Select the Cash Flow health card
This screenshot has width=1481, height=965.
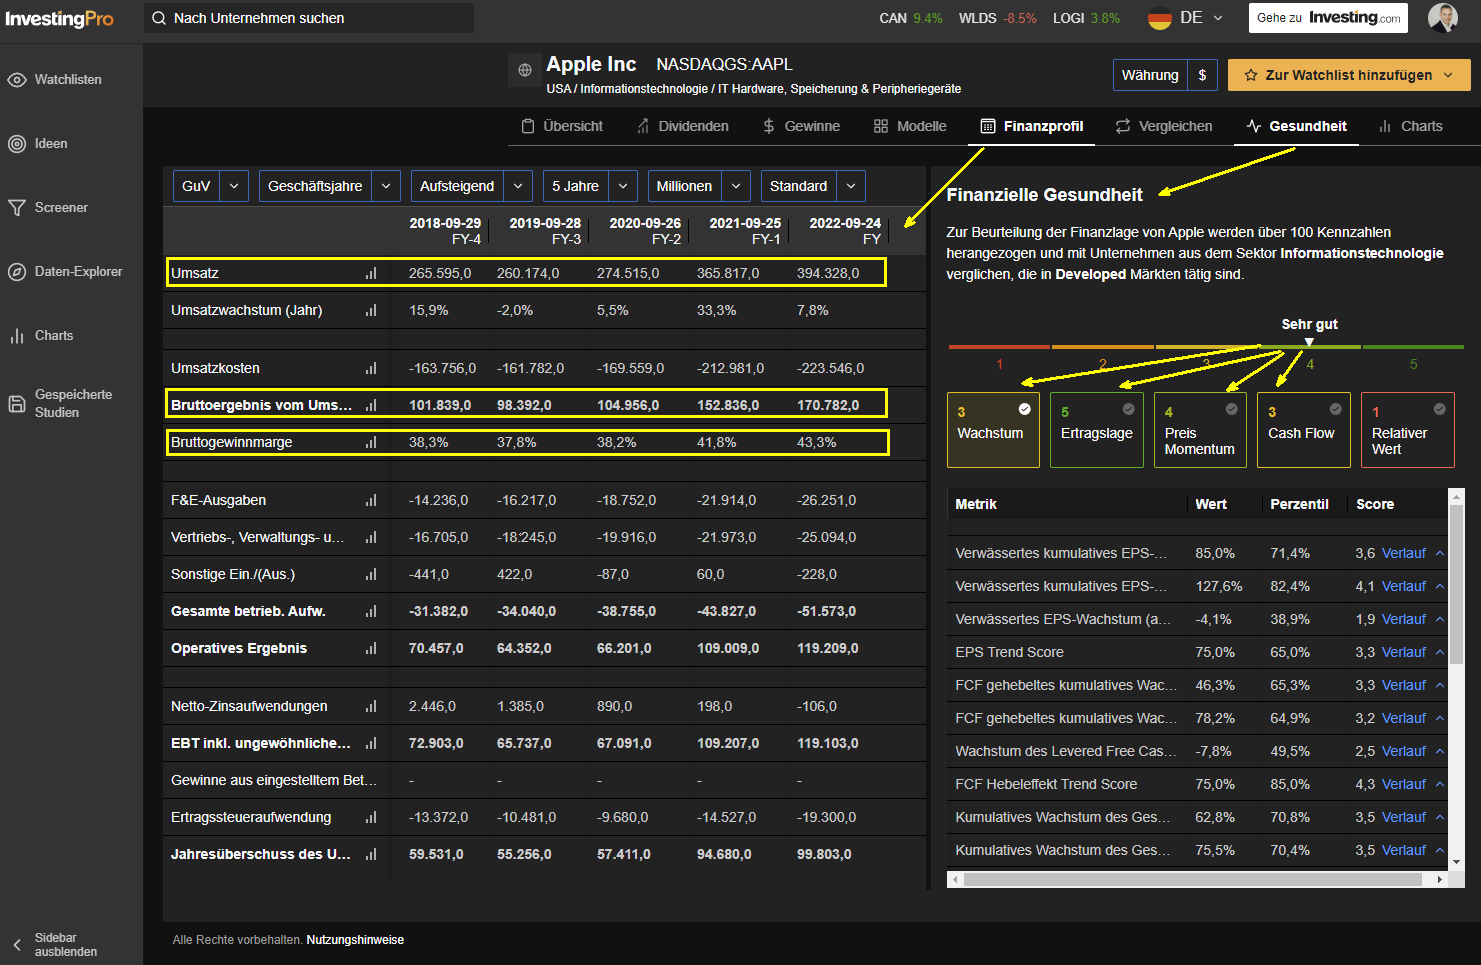pyautogui.click(x=1304, y=430)
